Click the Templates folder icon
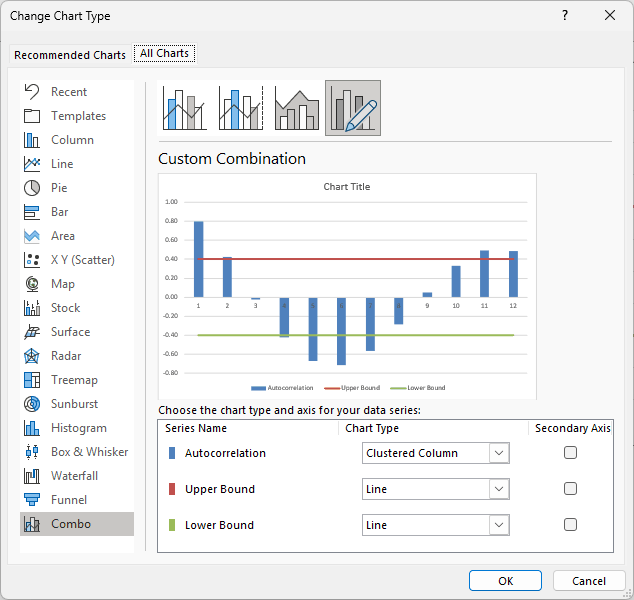Image resolution: width=634 pixels, height=600 pixels. [32, 116]
